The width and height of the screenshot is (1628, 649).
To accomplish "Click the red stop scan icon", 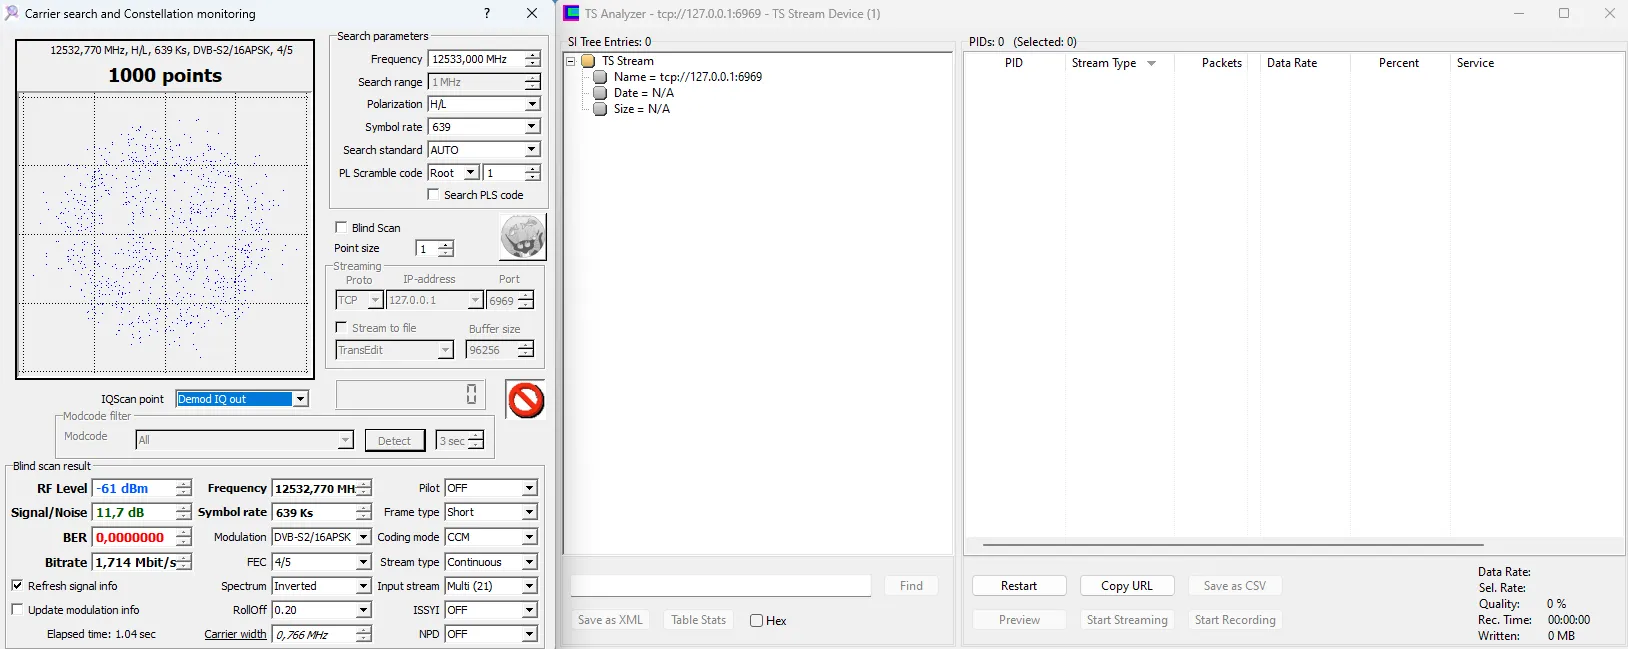I will tap(525, 400).
